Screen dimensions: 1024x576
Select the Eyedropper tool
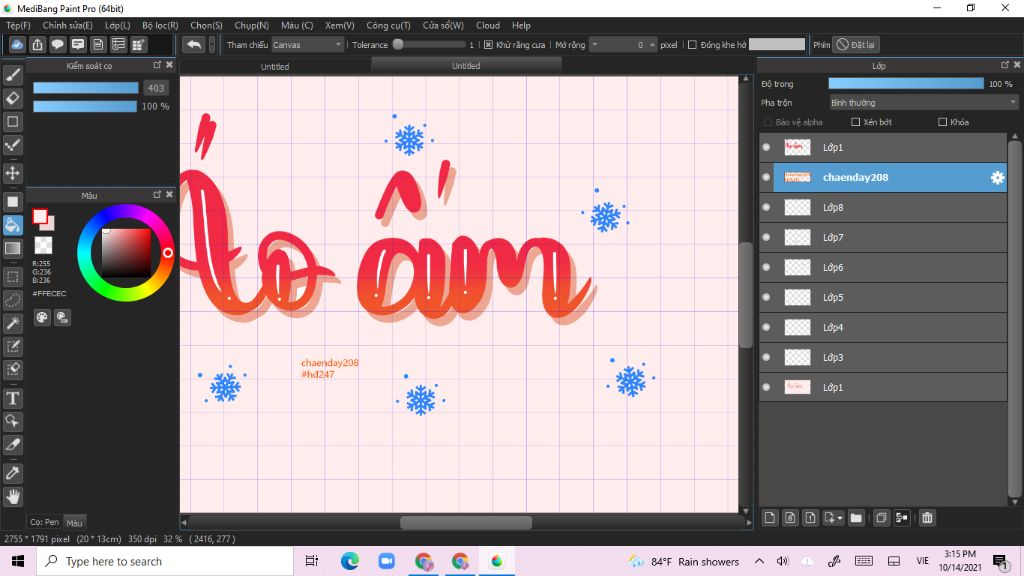coord(12,473)
